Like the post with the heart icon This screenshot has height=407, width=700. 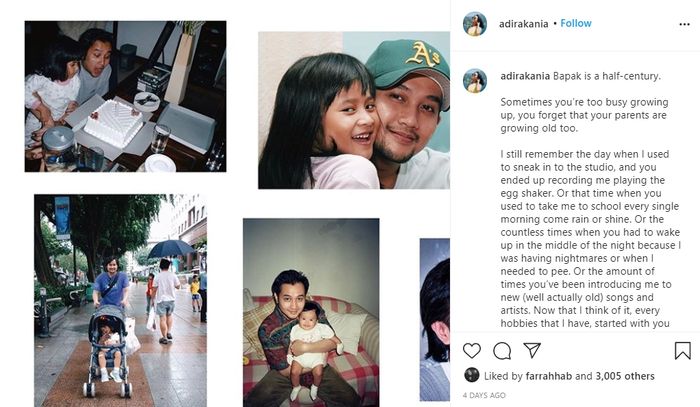tap(471, 351)
